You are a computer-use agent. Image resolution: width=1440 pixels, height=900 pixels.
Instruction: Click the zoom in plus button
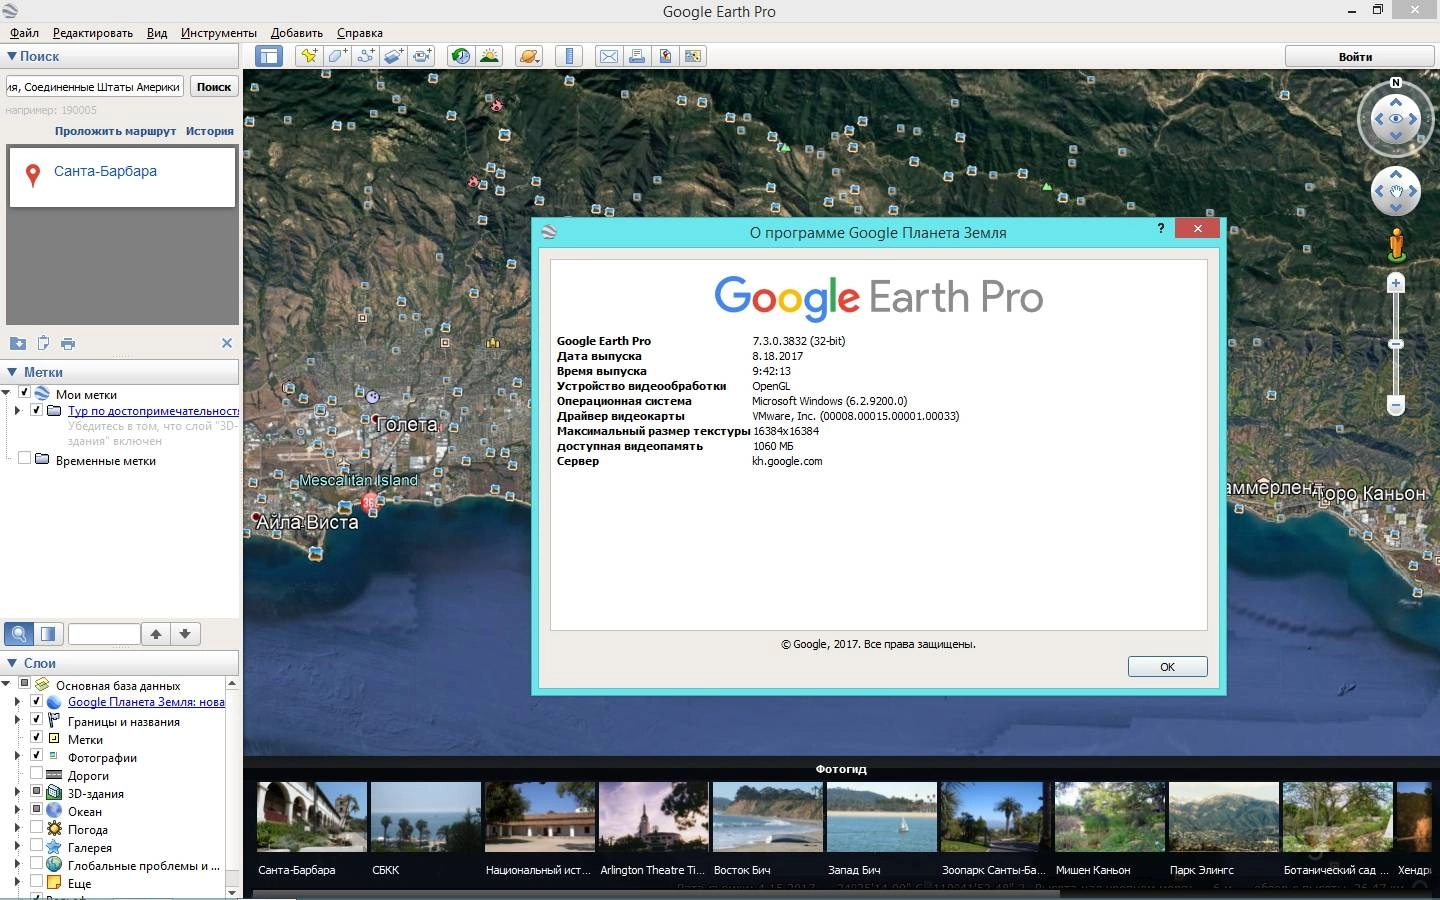pyautogui.click(x=1396, y=284)
